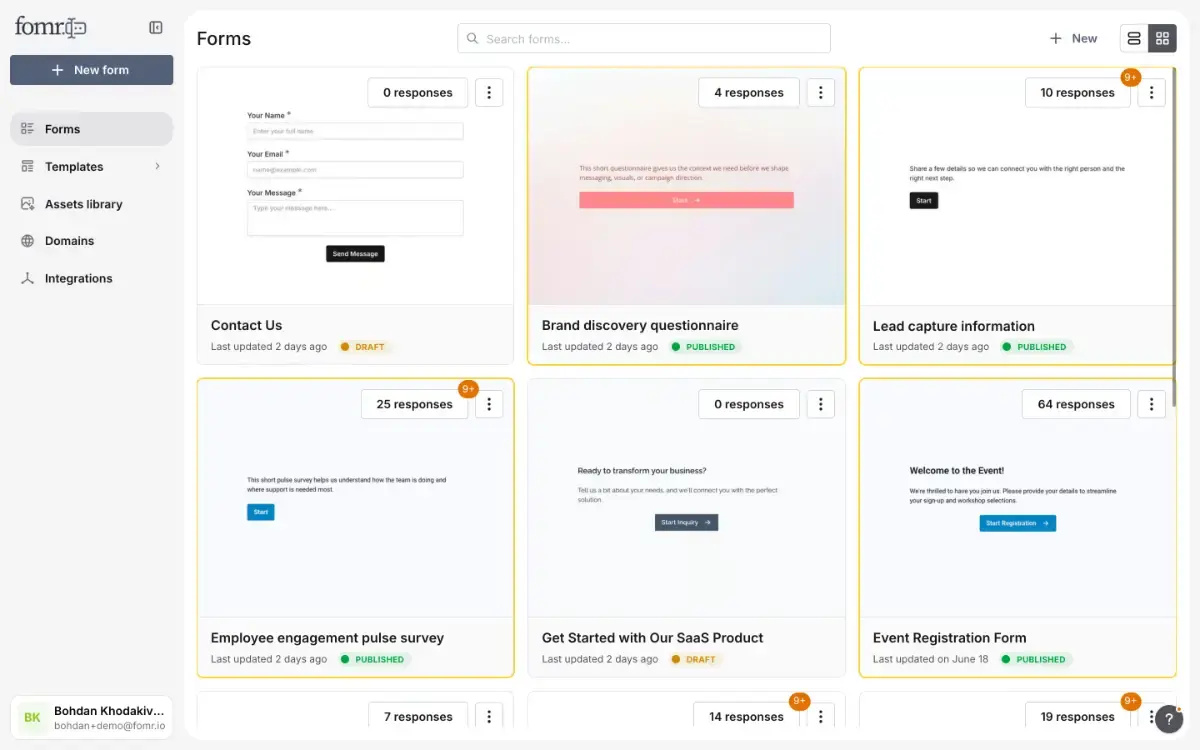Click Get Started with Our SaaS Product title
1200x750 pixels.
[652, 638]
